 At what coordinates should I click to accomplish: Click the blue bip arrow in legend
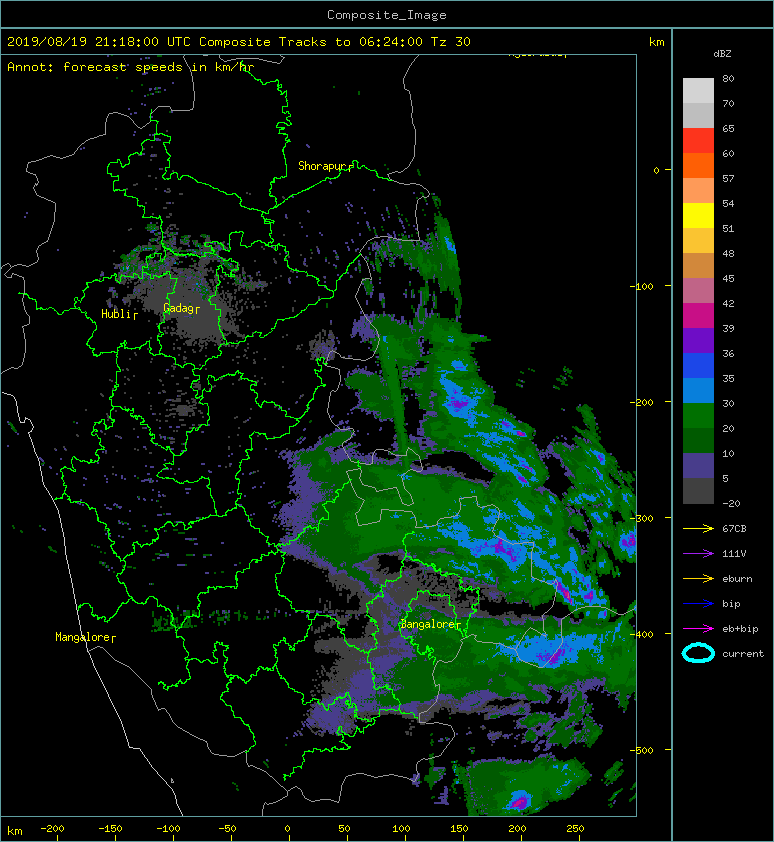click(698, 604)
